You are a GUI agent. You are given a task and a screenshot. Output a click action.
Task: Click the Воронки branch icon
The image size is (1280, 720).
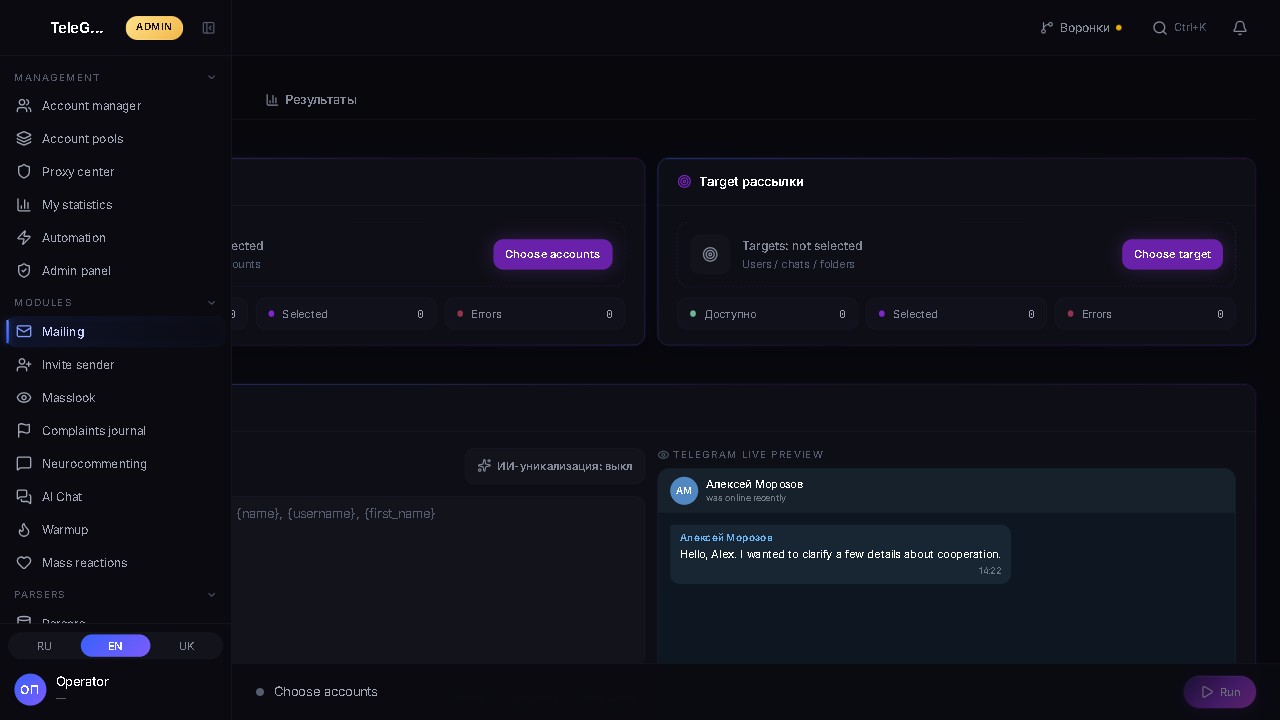(x=1047, y=28)
